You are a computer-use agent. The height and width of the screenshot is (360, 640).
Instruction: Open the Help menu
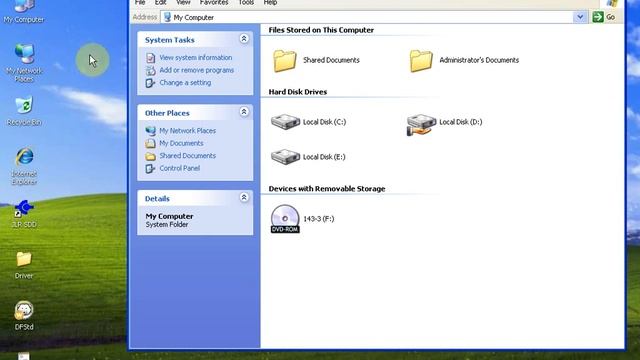270,2
